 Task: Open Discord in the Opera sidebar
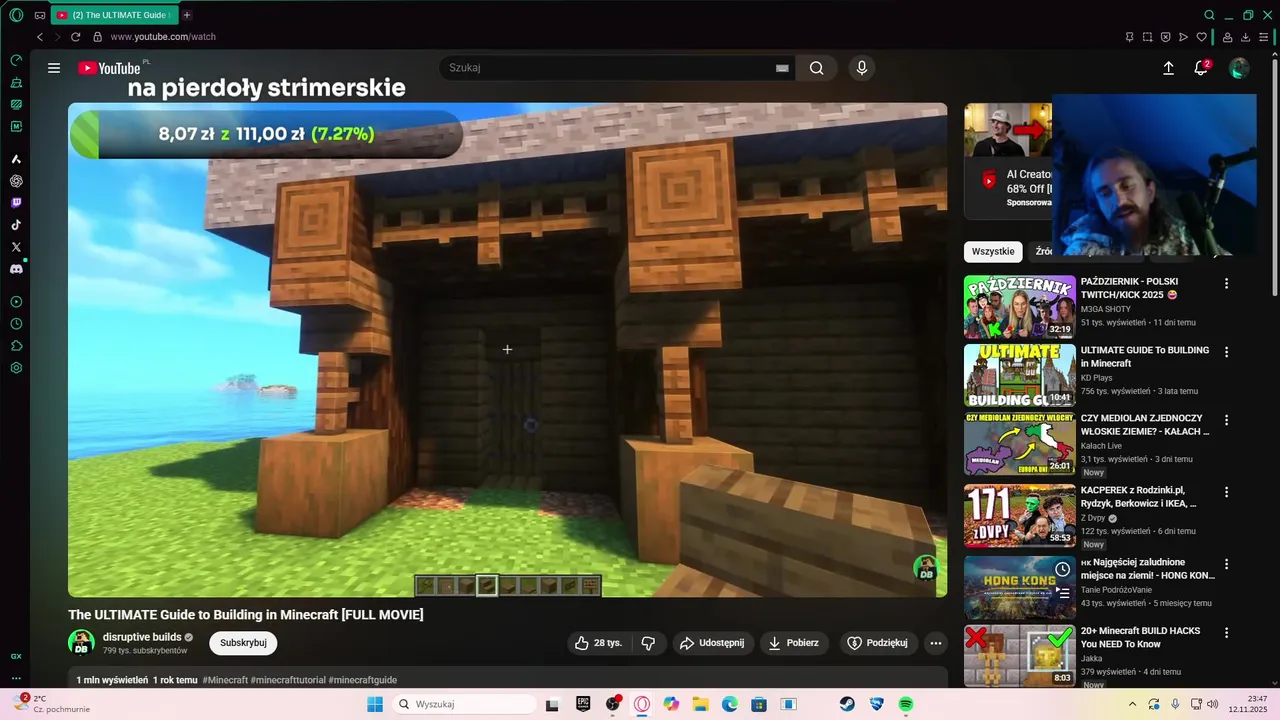[x=16, y=269]
